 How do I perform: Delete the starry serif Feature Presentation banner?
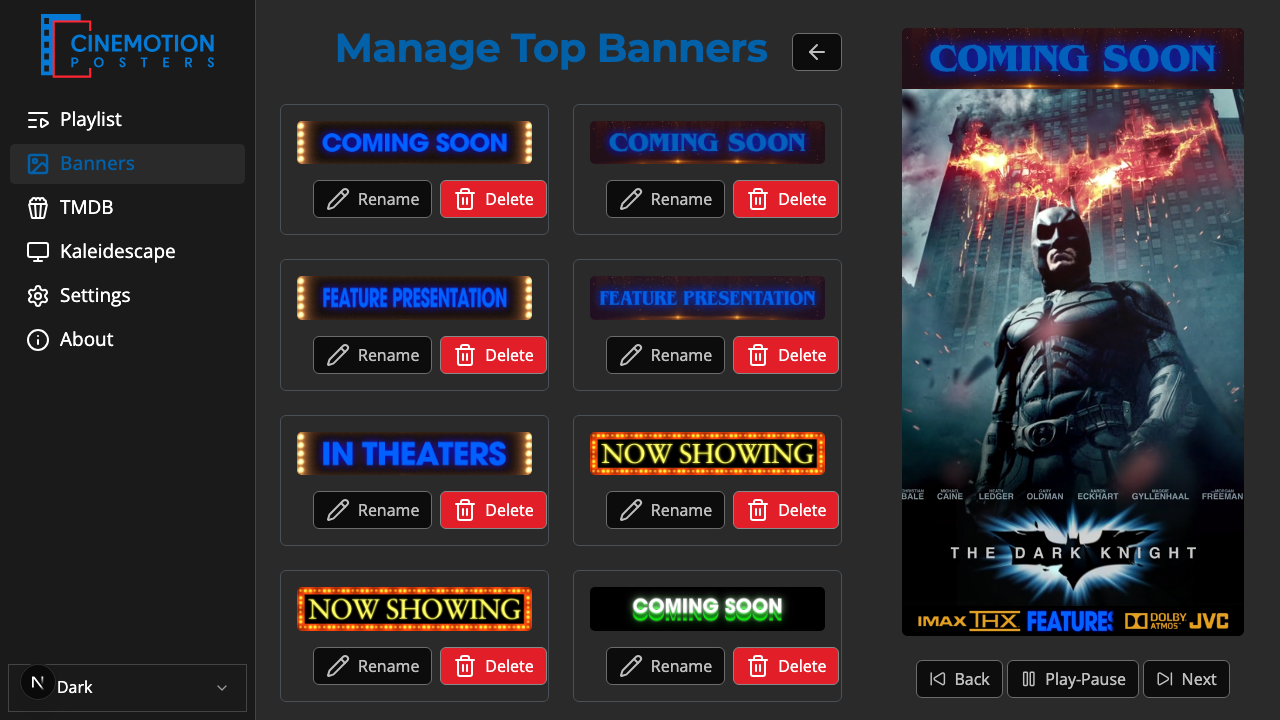786,355
